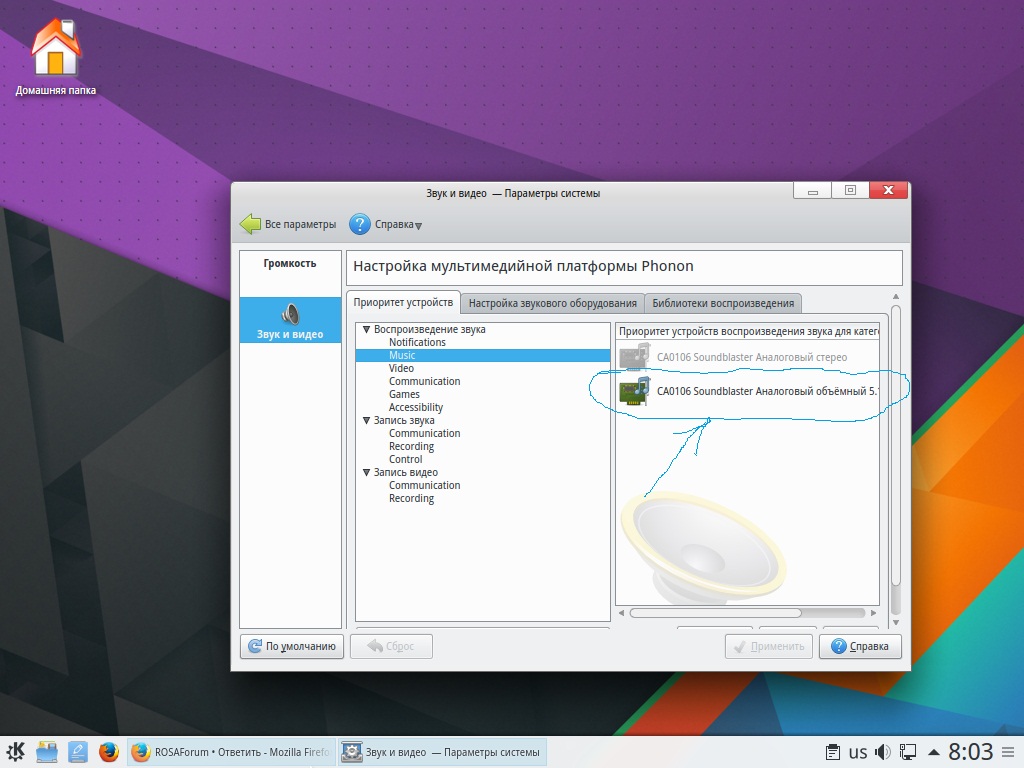Maximize the Параметры системы window

850,190
